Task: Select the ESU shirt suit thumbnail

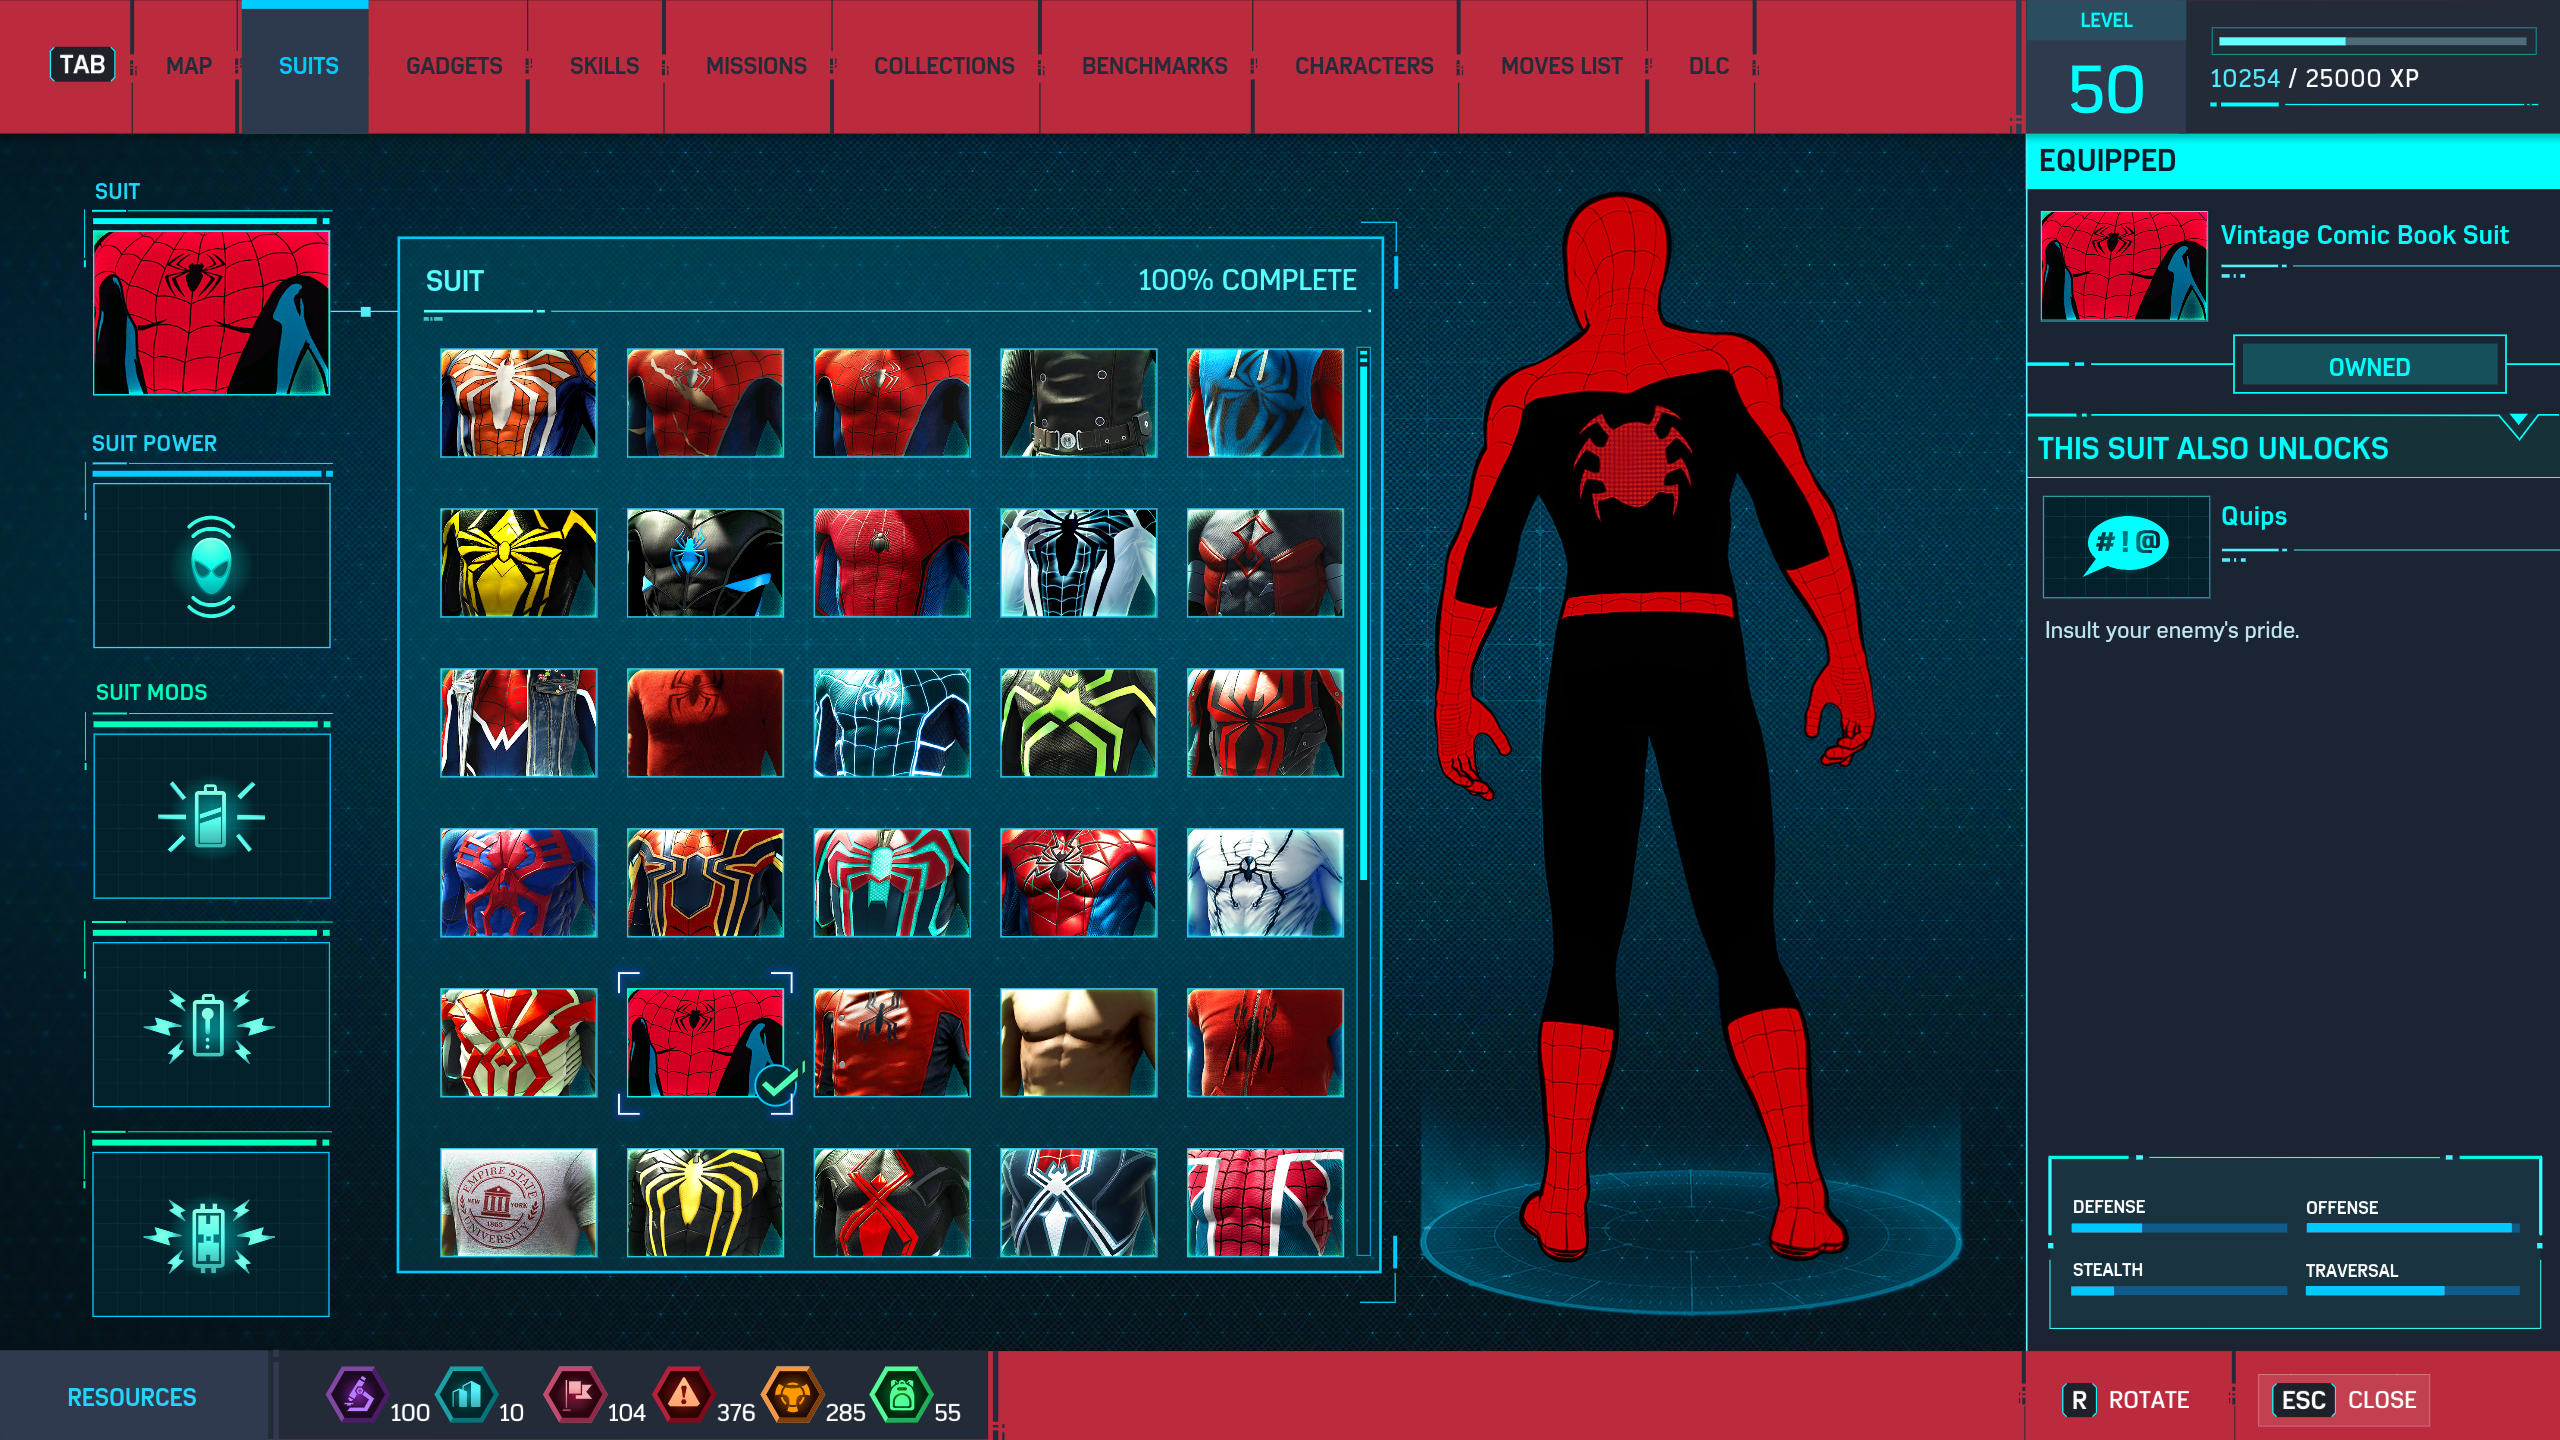Action: tap(518, 1202)
